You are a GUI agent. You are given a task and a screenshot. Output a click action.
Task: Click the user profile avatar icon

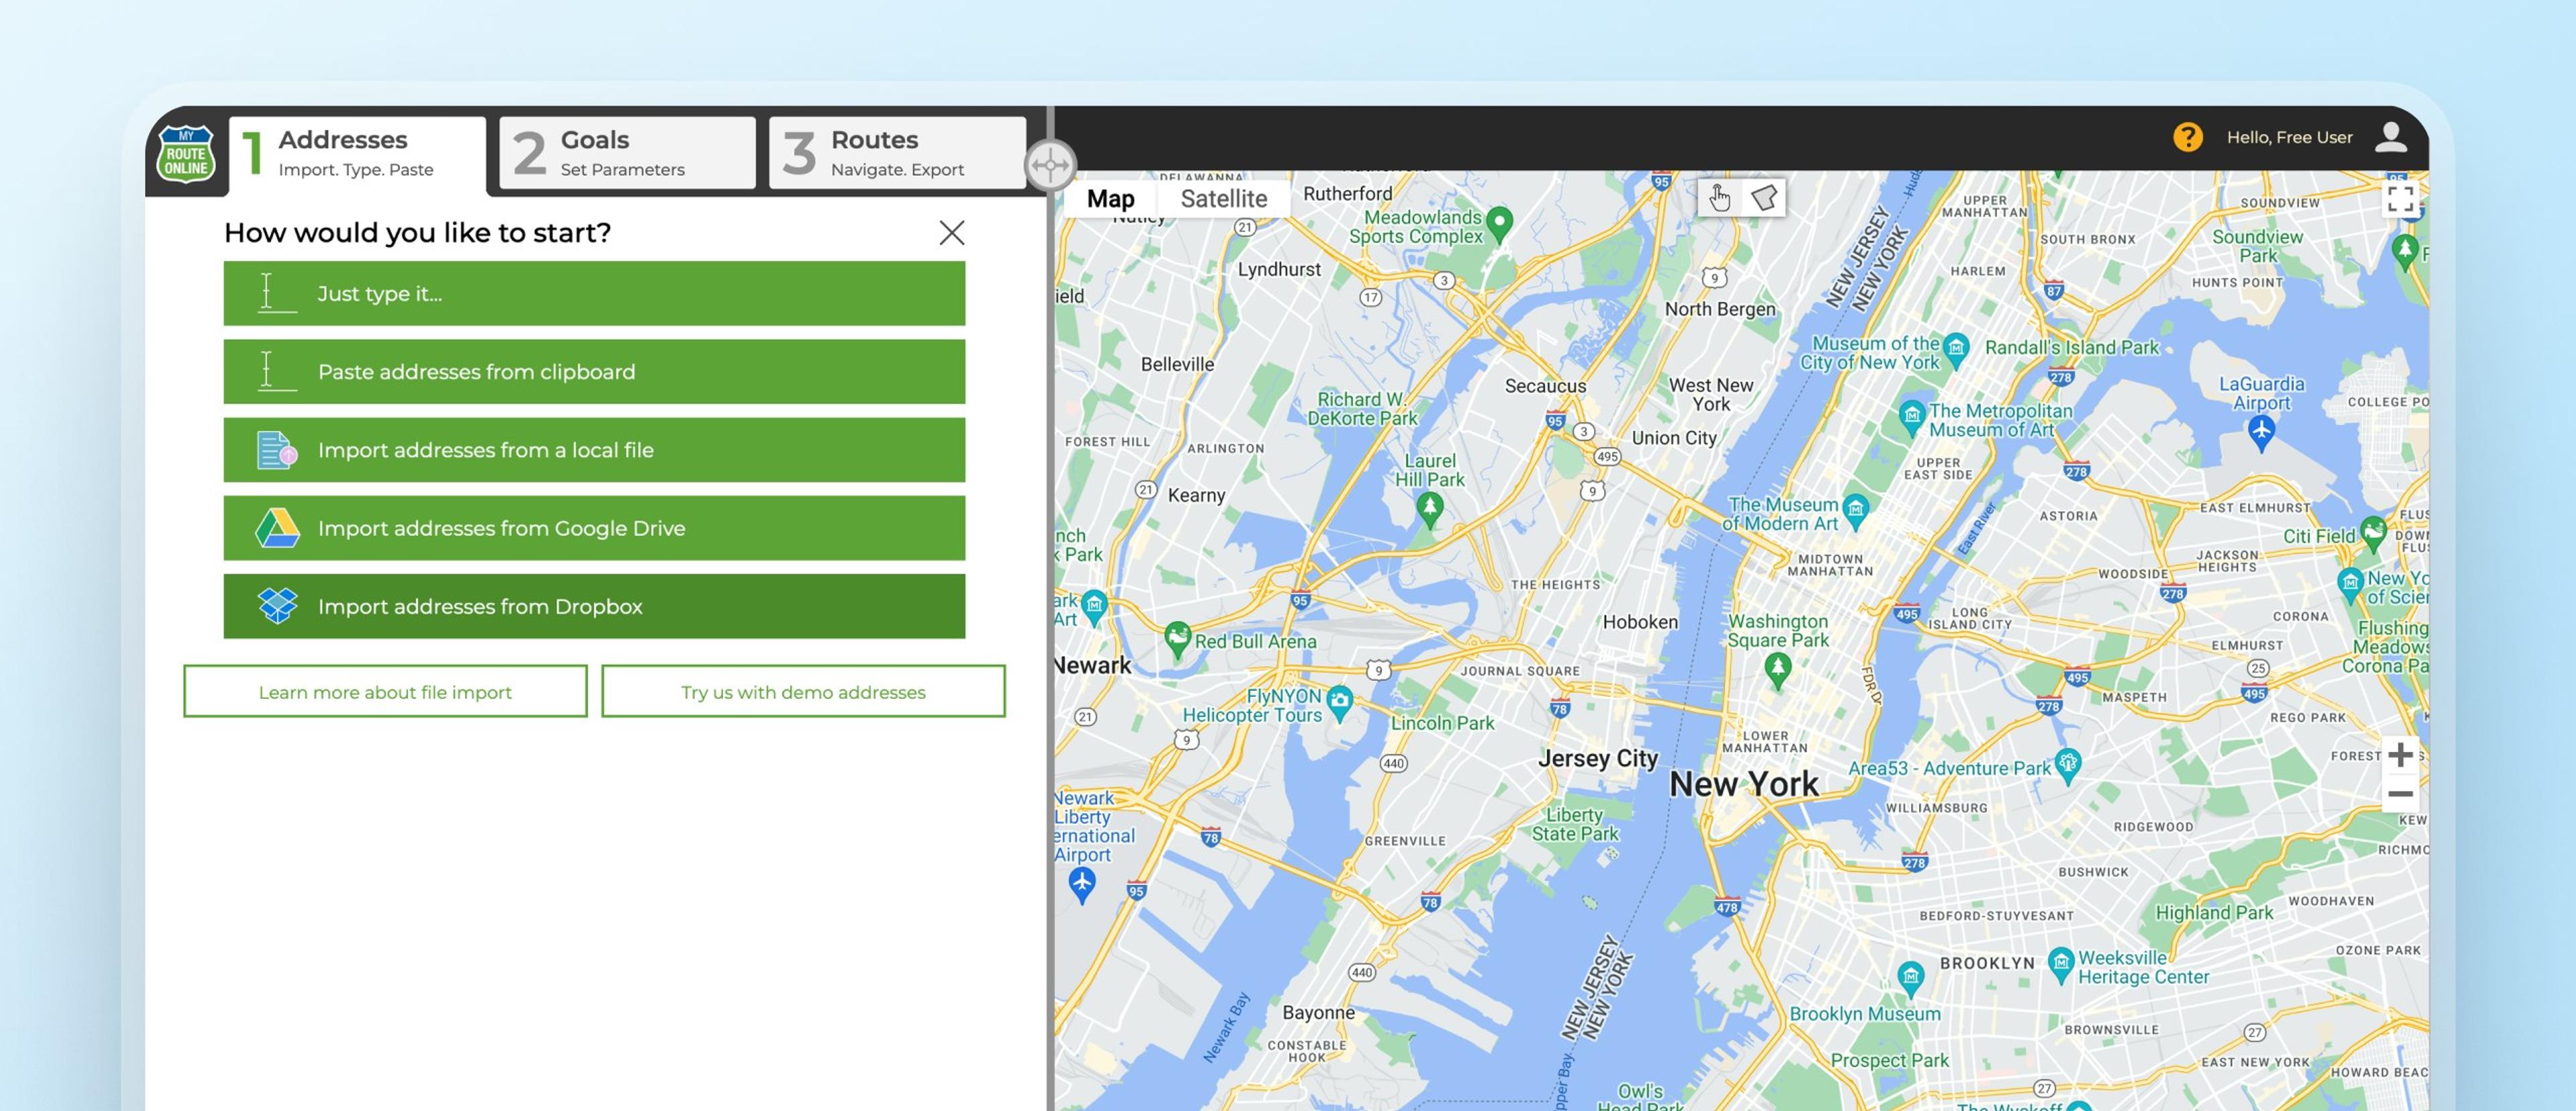pos(2390,137)
